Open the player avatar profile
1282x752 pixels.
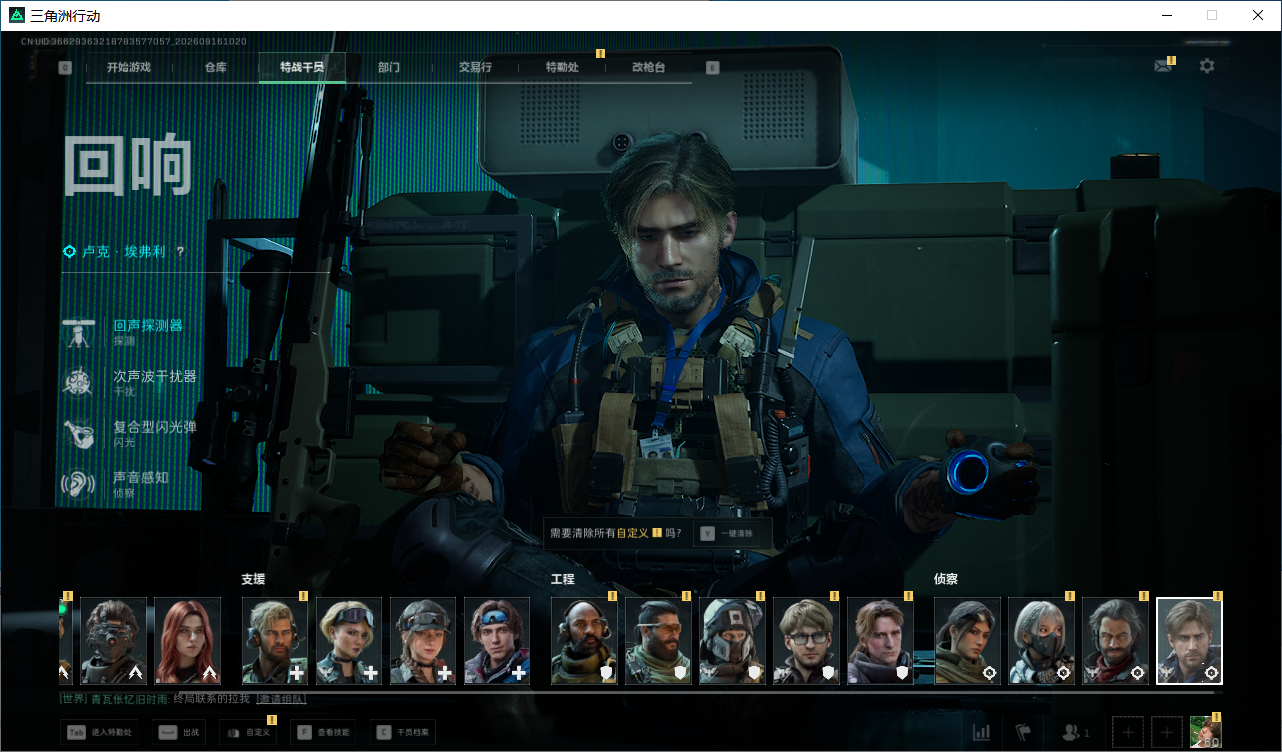(1205, 732)
